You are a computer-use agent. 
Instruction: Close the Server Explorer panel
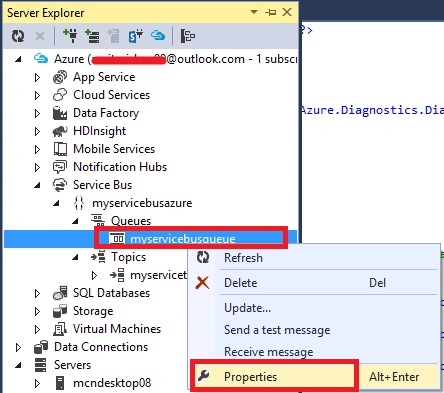[287, 12]
